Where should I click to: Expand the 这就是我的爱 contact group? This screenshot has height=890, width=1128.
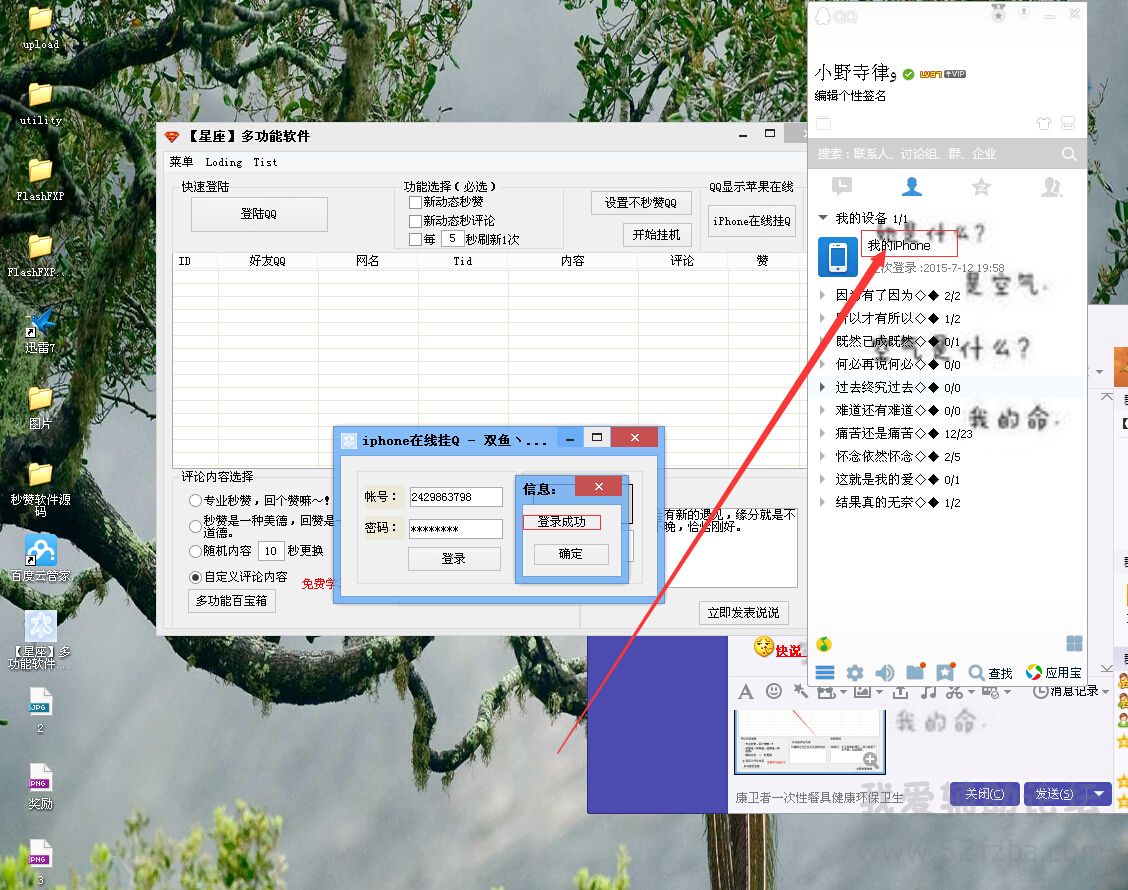pos(823,478)
